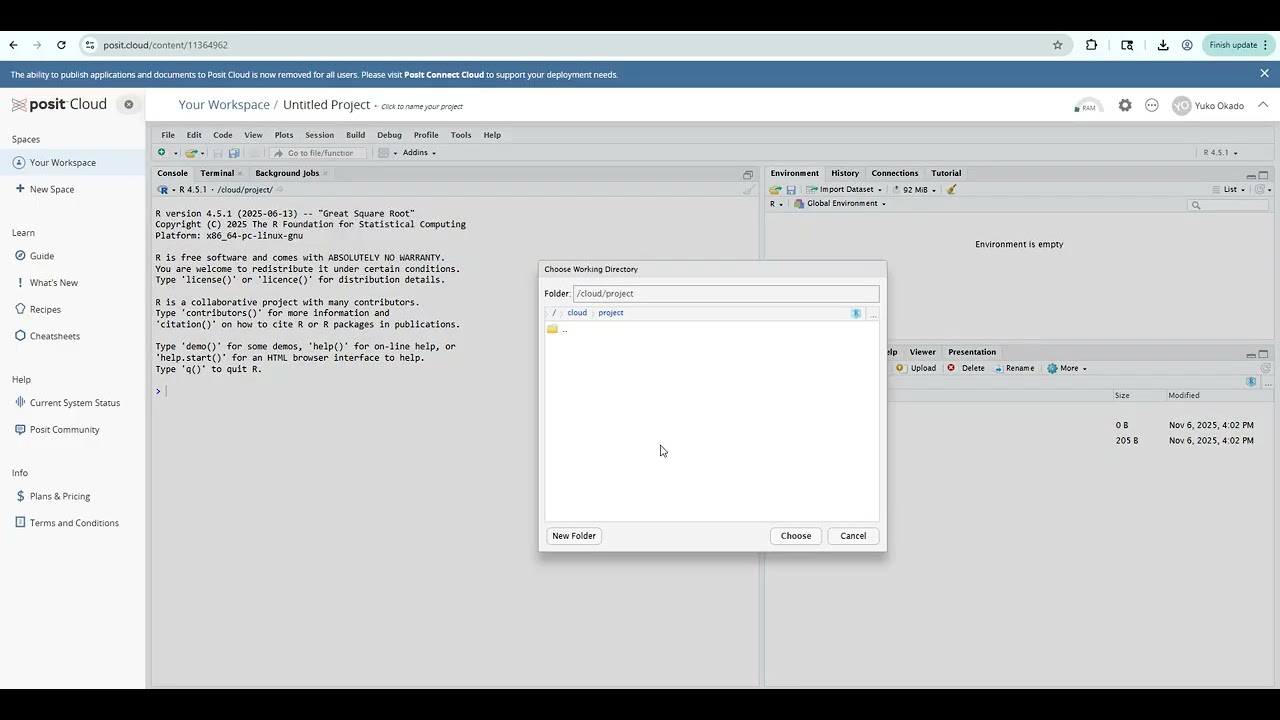1280x720 pixels.
Task: Click the Choose button in the dialog
Action: (x=796, y=536)
